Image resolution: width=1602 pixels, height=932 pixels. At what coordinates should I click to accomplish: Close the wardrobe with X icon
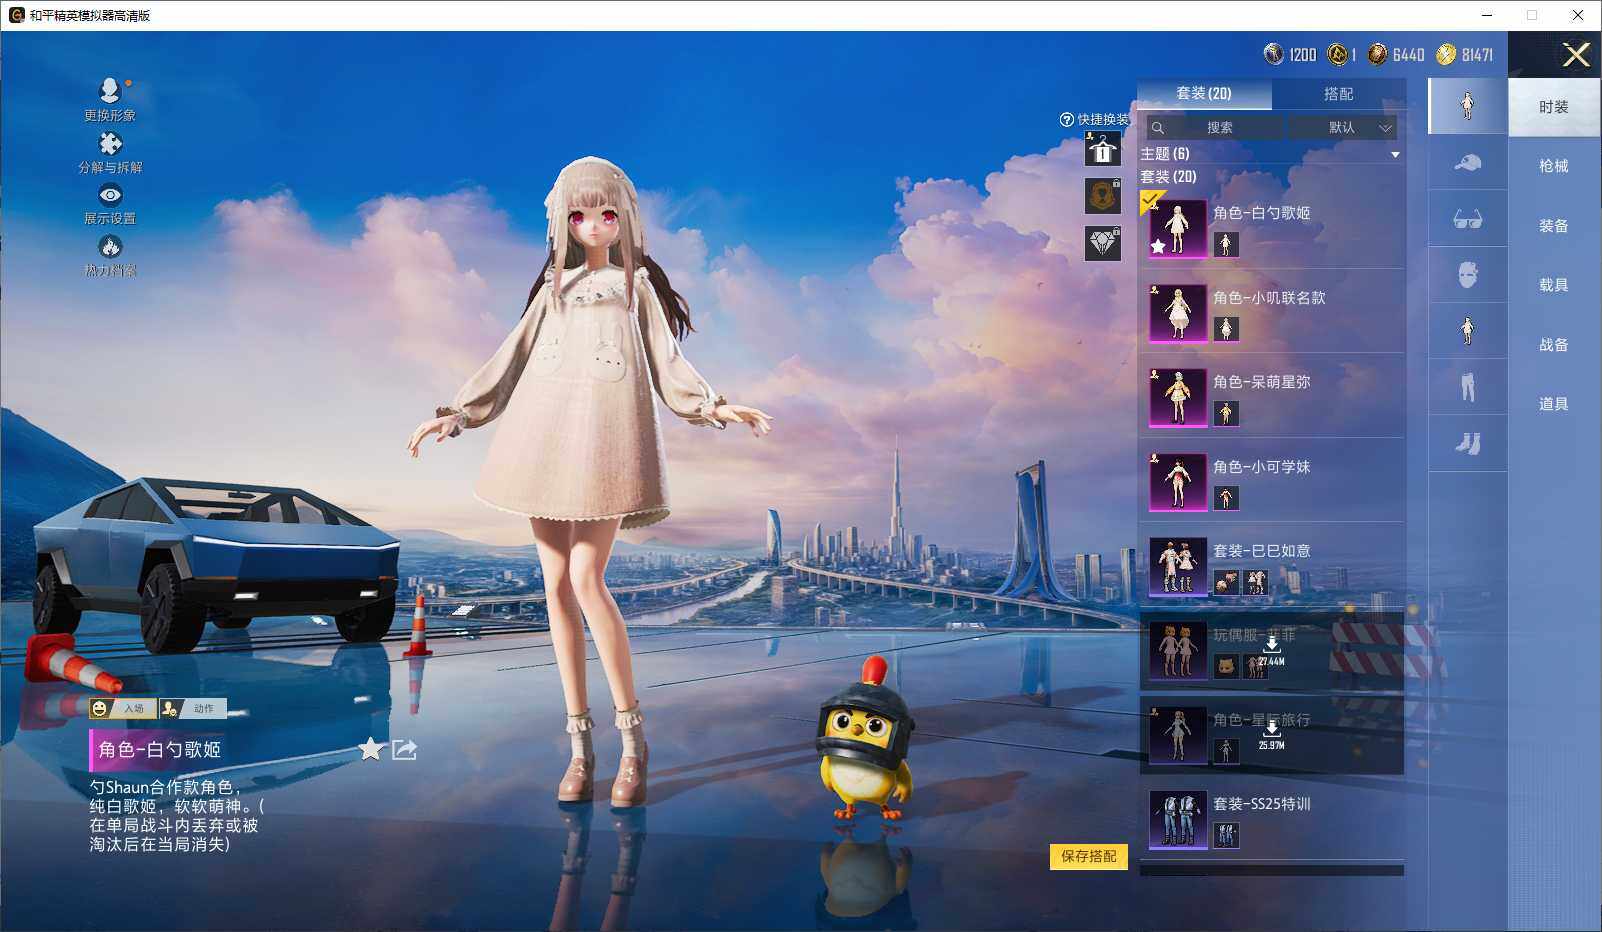tap(1576, 55)
